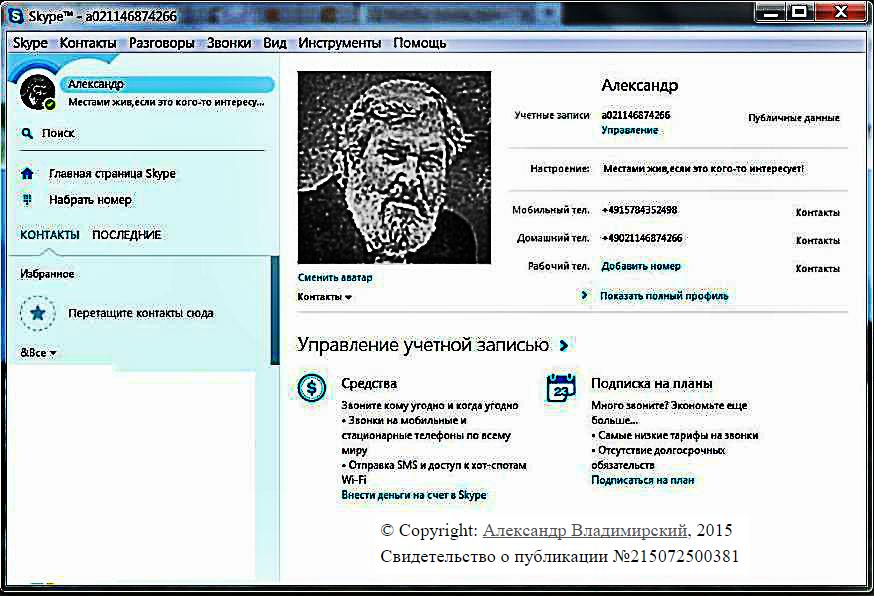Open Контакты visibility for work phone

coord(818,268)
